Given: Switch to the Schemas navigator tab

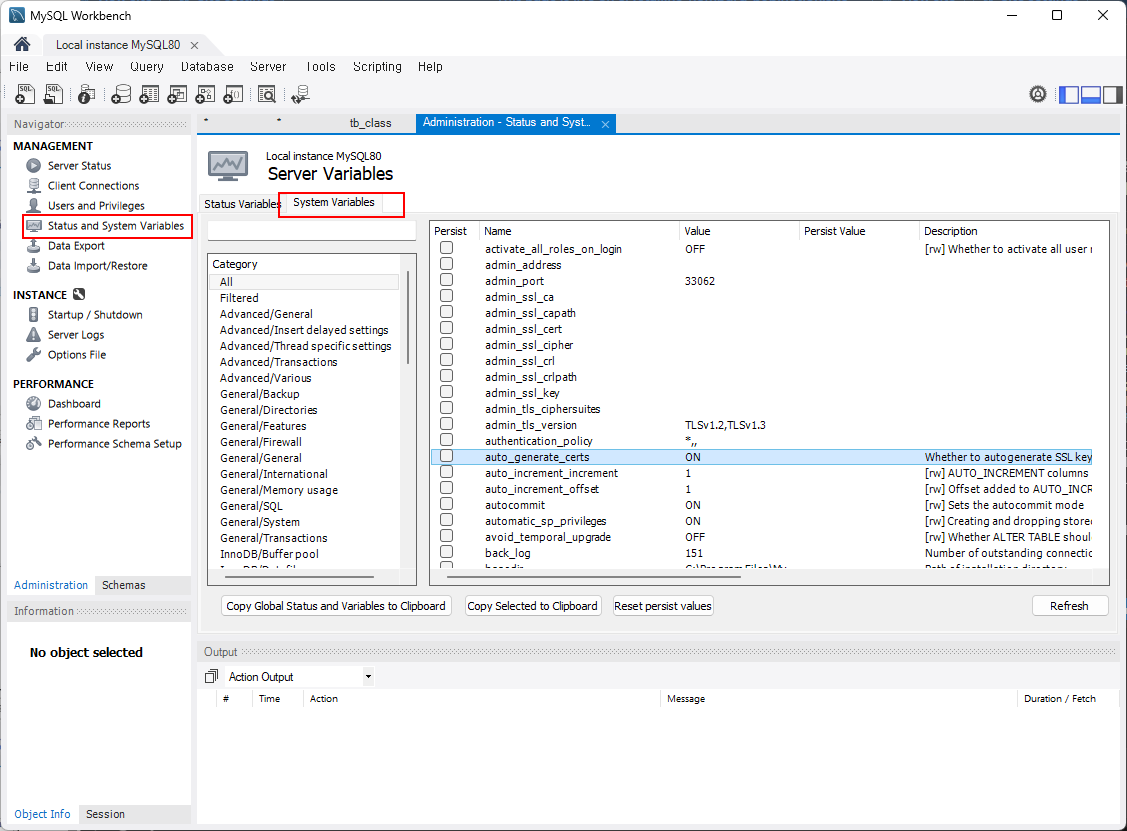Looking at the screenshot, I should [124, 585].
